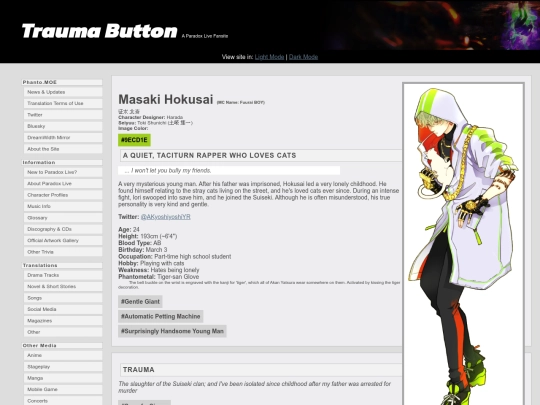Click the Phantometal: Tiger-san Glove line
The width and height of the screenshot is (540, 405).
click(x=159, y=277)
